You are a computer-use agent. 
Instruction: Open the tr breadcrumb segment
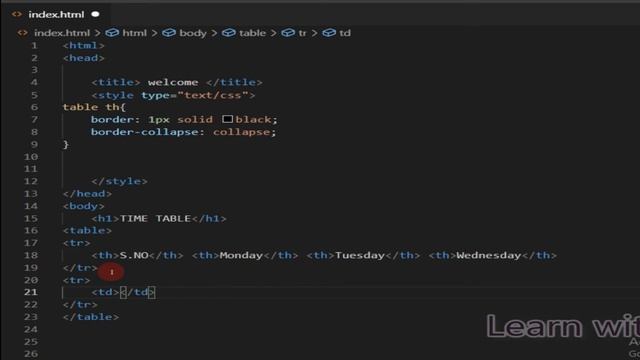[x=302, y=33]
